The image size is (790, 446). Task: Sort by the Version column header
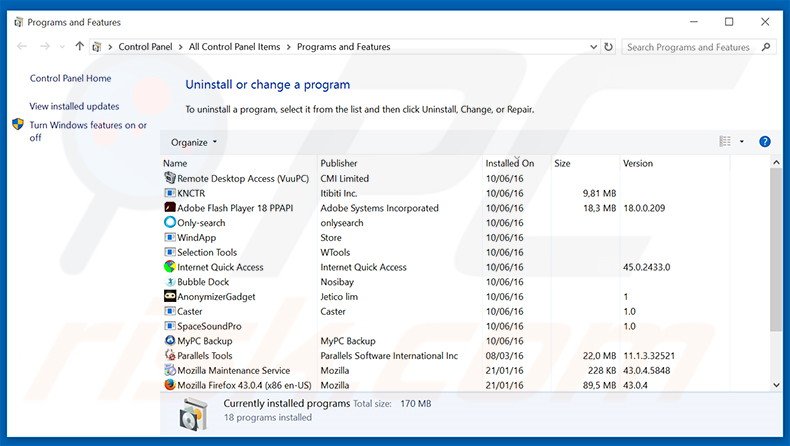tap(637, 163)
